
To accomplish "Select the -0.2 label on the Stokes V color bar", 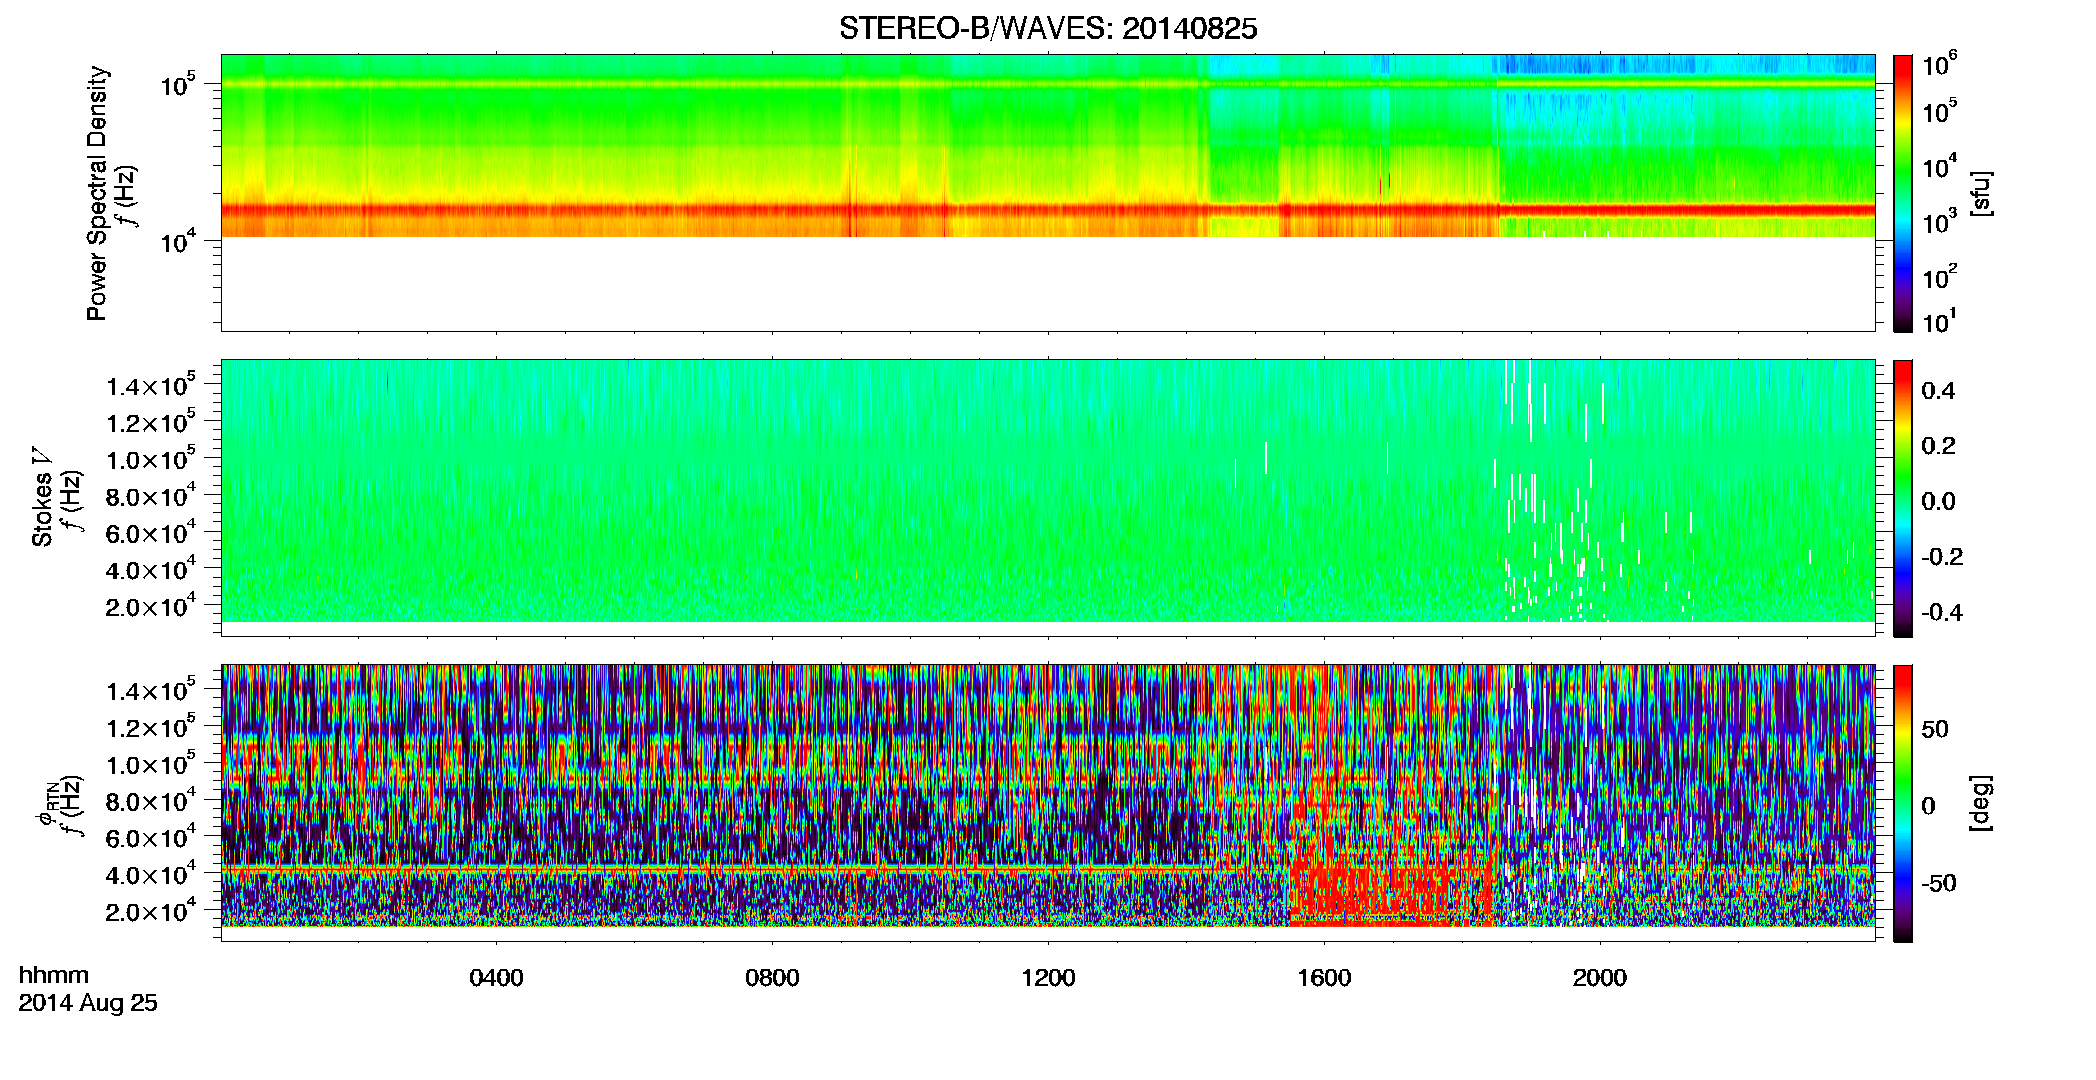I will point(1942,557).
